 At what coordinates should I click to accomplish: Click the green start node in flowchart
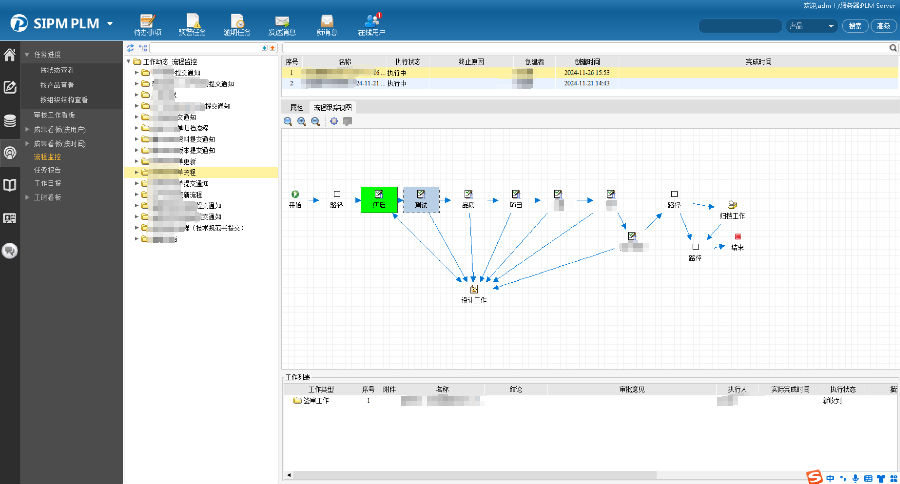(295, 194)
